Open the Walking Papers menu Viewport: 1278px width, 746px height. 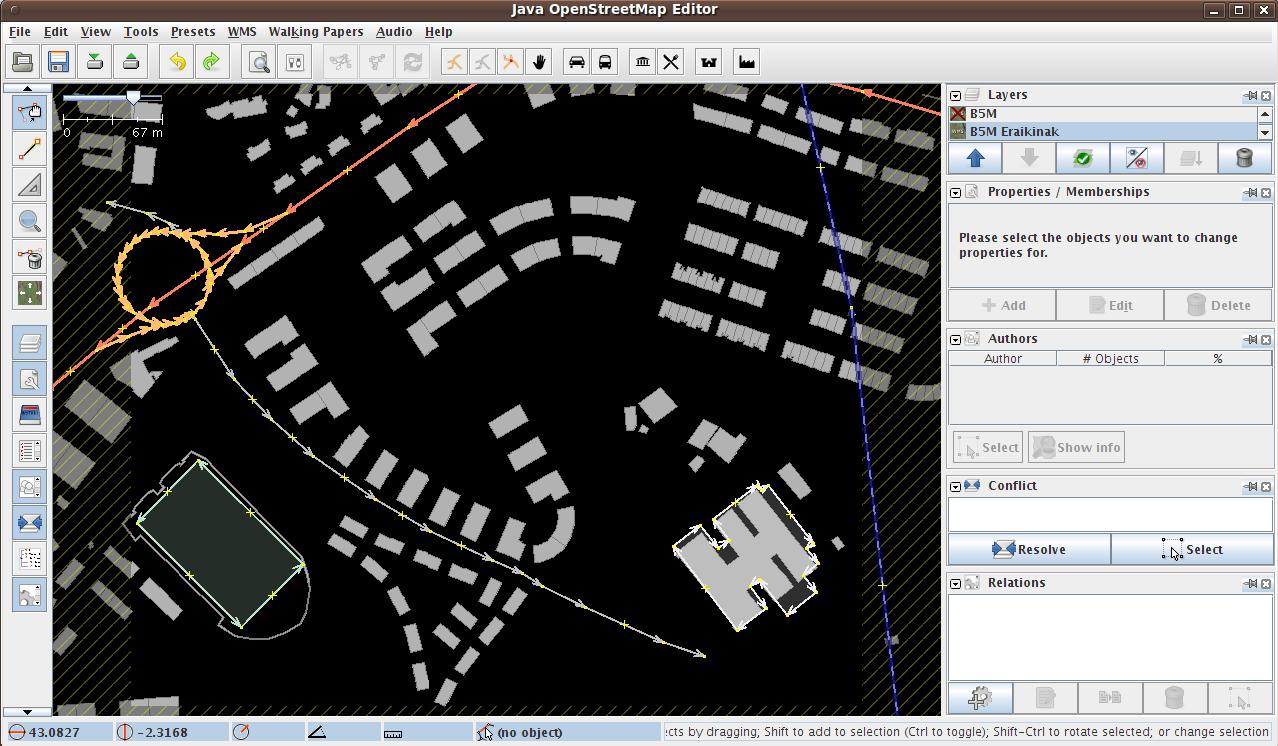click(315, 32)
